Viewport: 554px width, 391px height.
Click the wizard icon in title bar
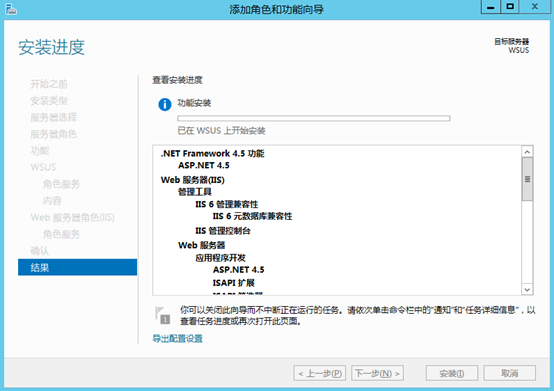11,8
